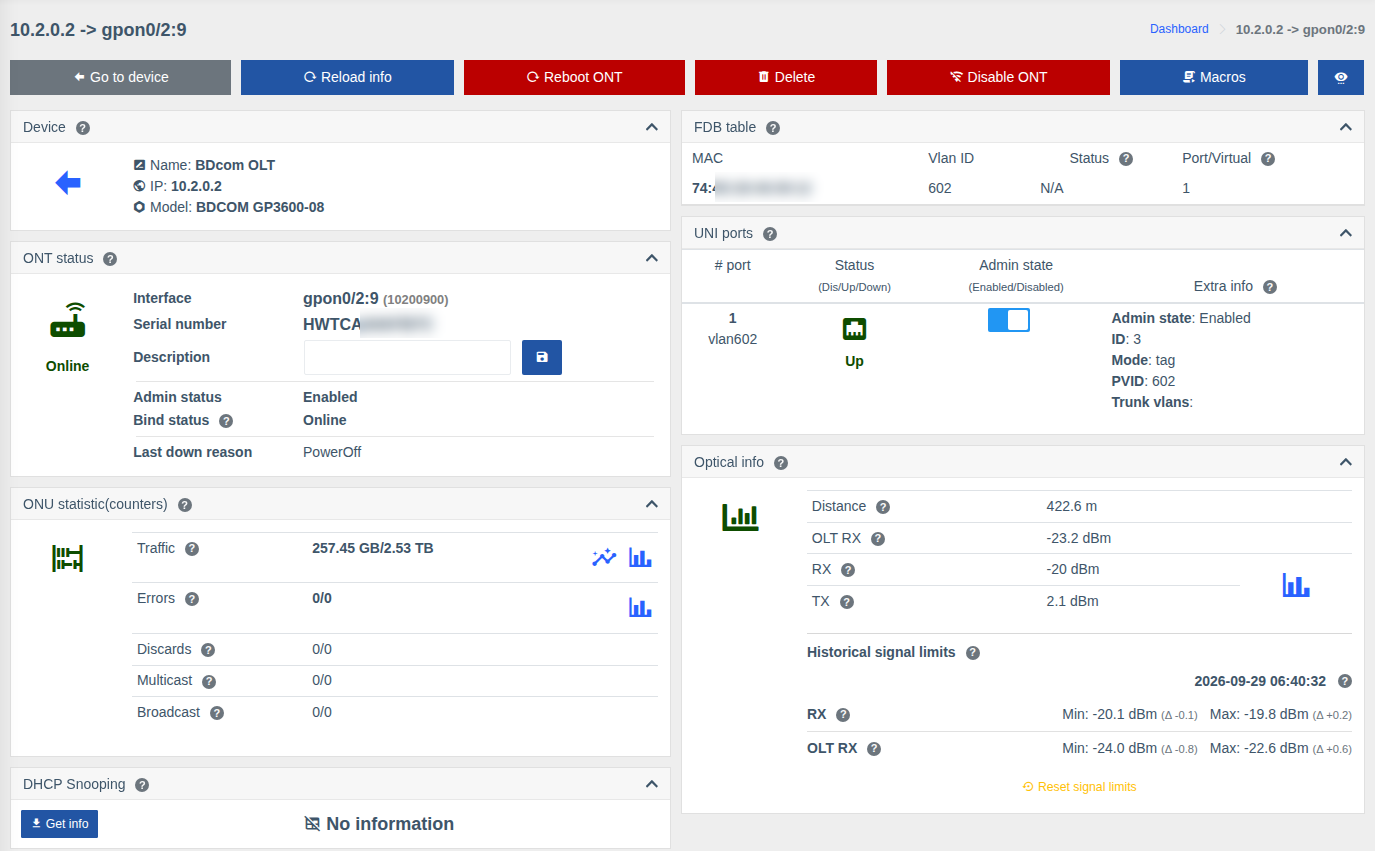Open the Dashboard breadcrumb link
Viewport: 1375px width, 851px height.
coord(1179,29)
